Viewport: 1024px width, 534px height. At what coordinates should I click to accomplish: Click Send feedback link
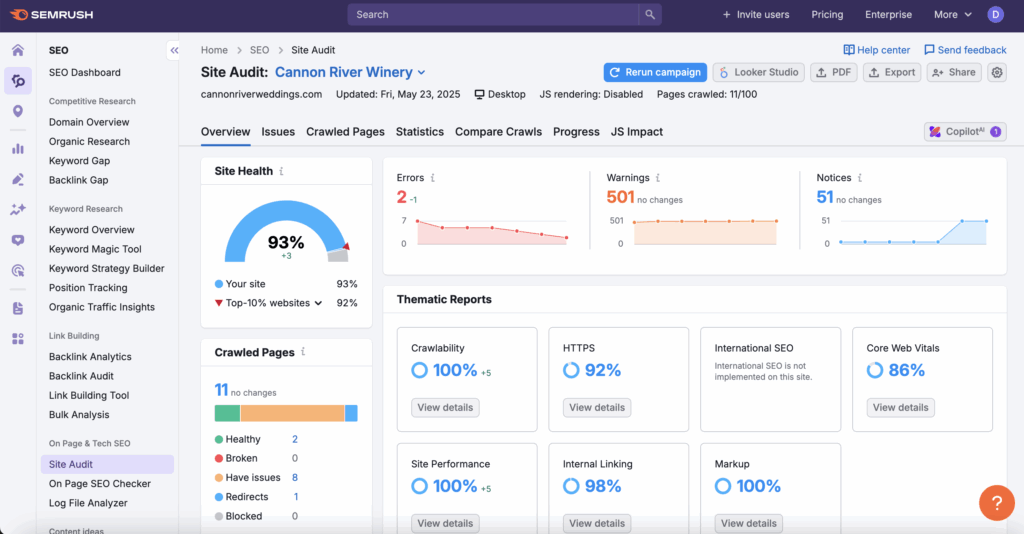(965, 50)
